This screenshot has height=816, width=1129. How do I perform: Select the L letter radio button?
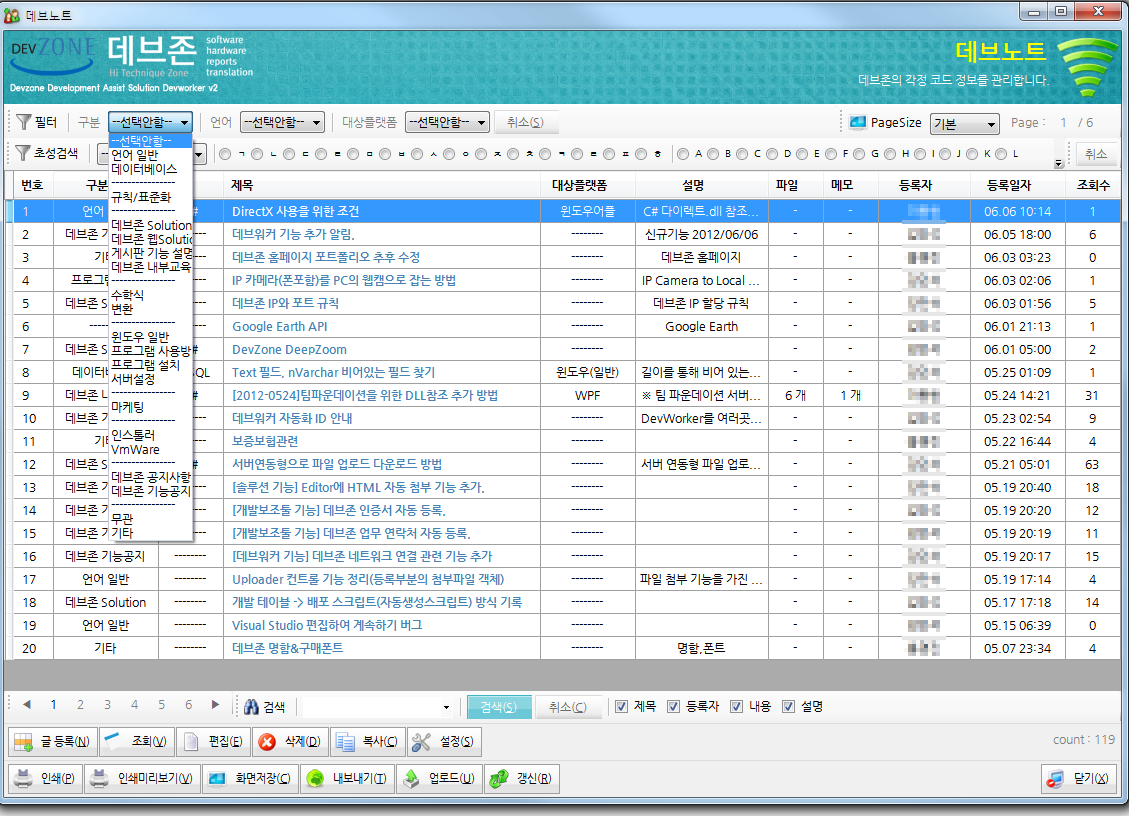coord(1001,153)
